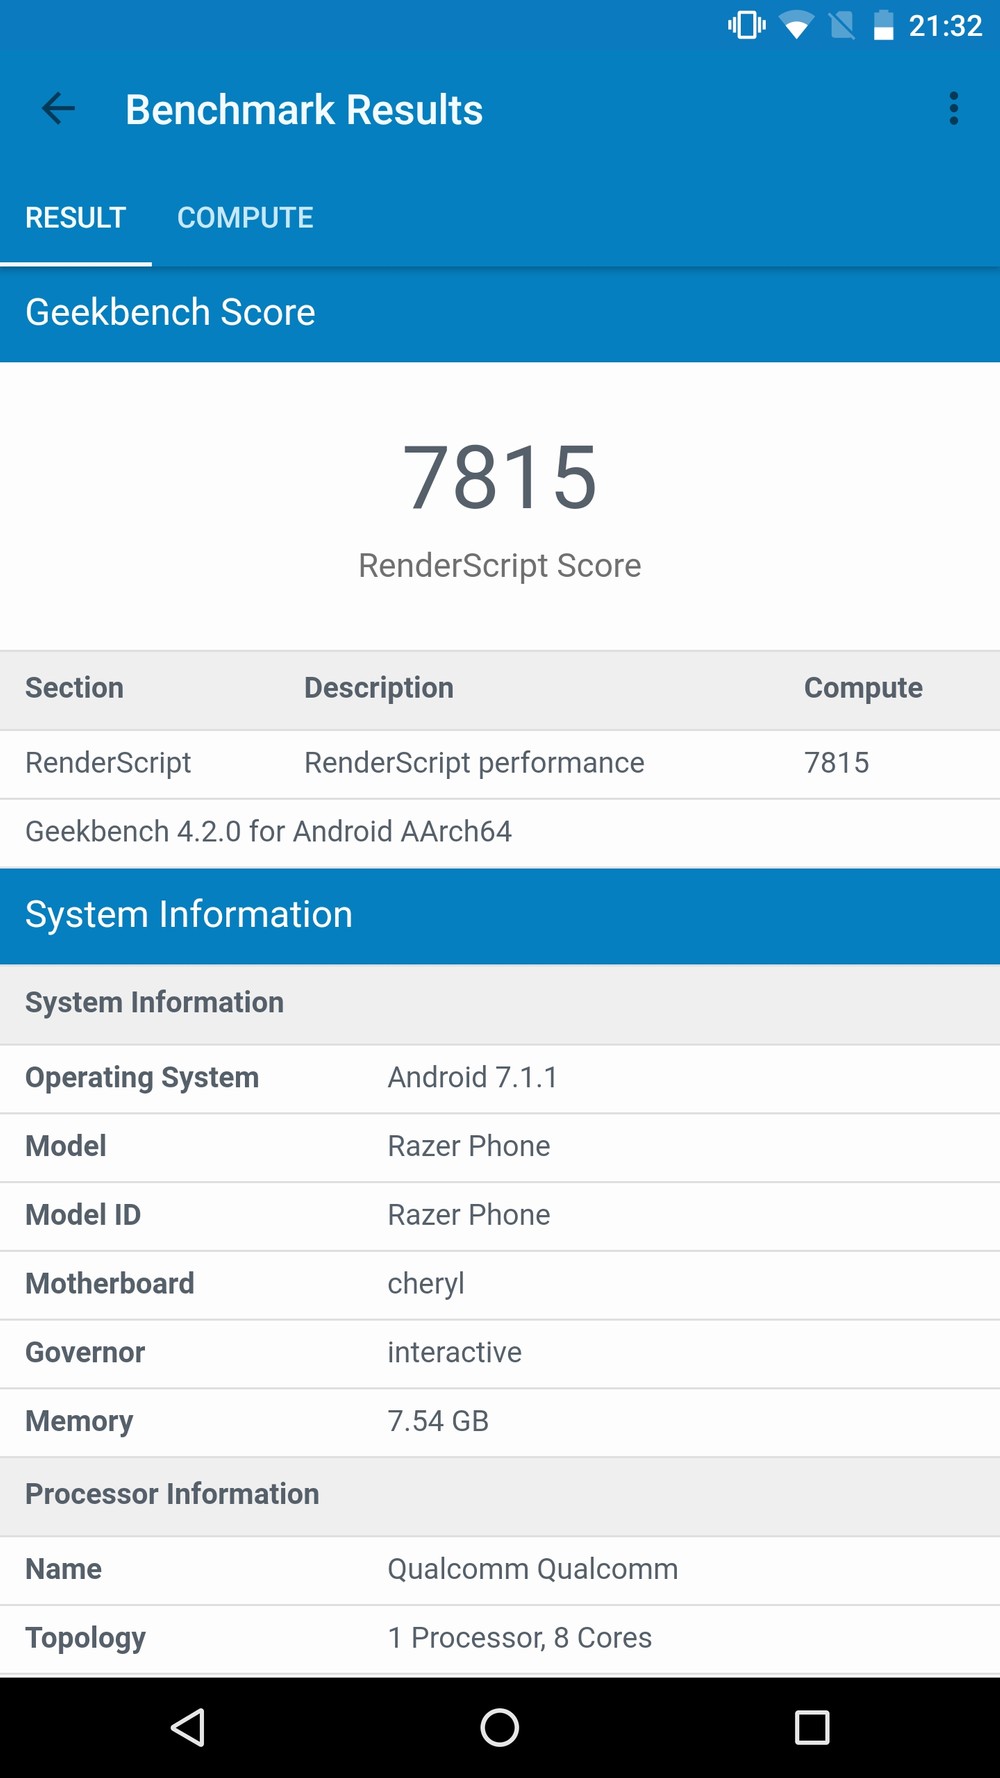Select the RESULT tab
The width and height of the screenshot is (1000, 1778).
[x=76, y=218]
